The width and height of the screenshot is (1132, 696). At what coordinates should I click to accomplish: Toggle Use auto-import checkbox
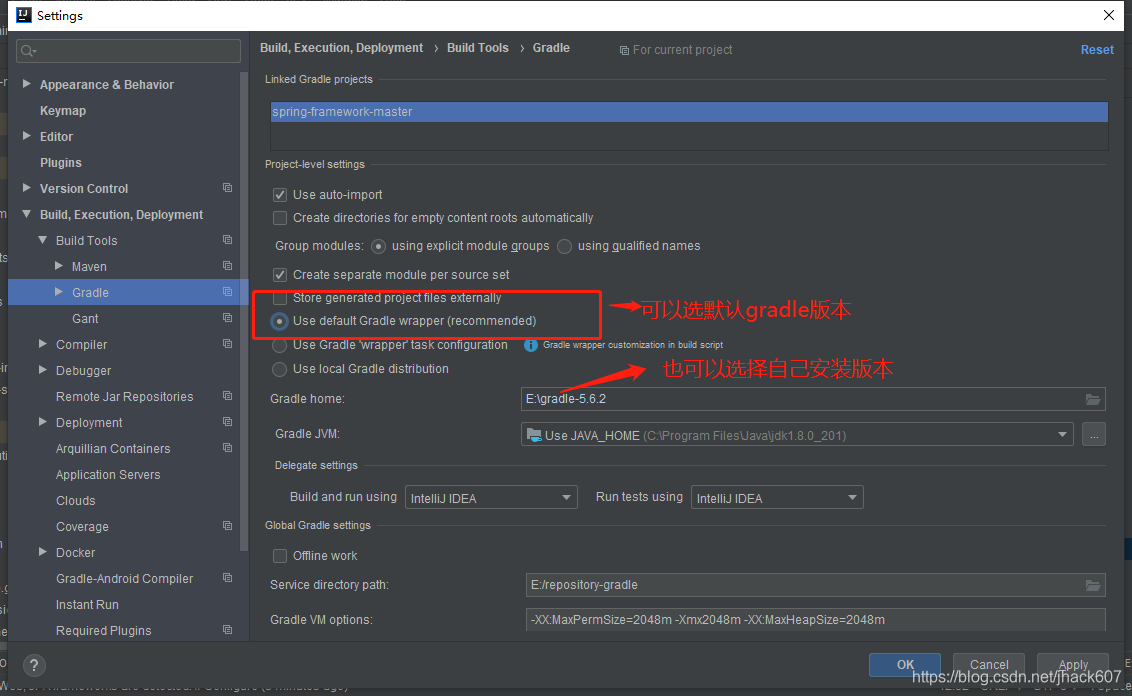pos(280,195)
